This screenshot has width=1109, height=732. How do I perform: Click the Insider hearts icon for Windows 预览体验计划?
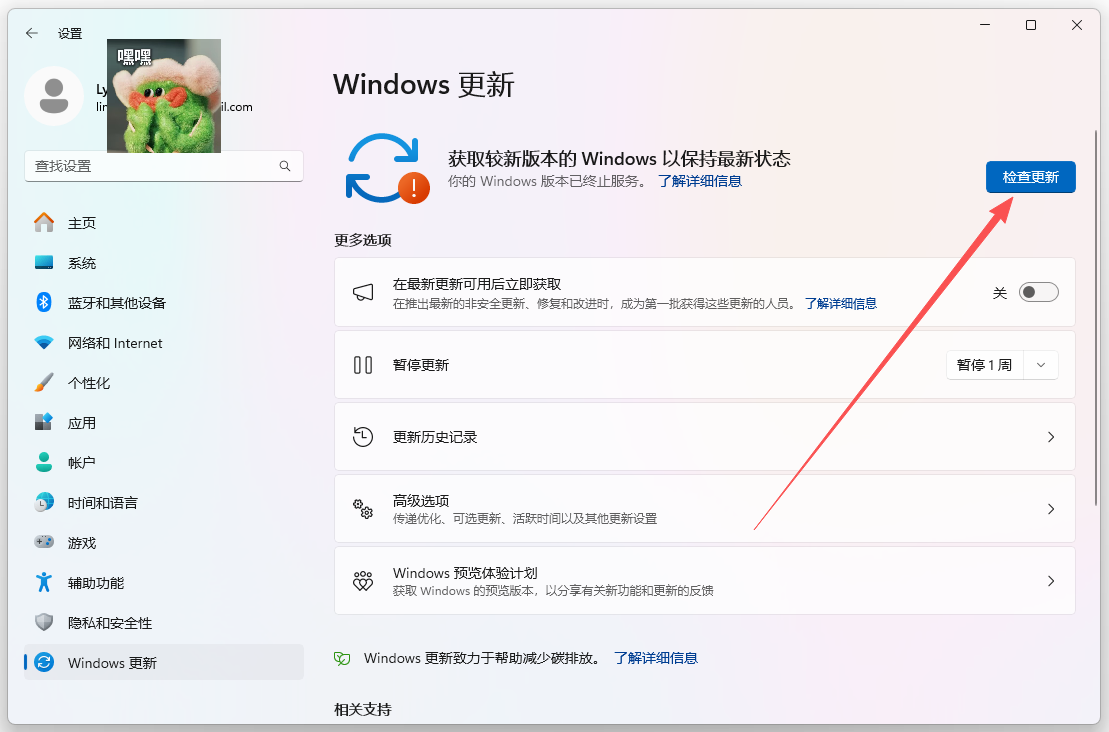coord(363,581)
